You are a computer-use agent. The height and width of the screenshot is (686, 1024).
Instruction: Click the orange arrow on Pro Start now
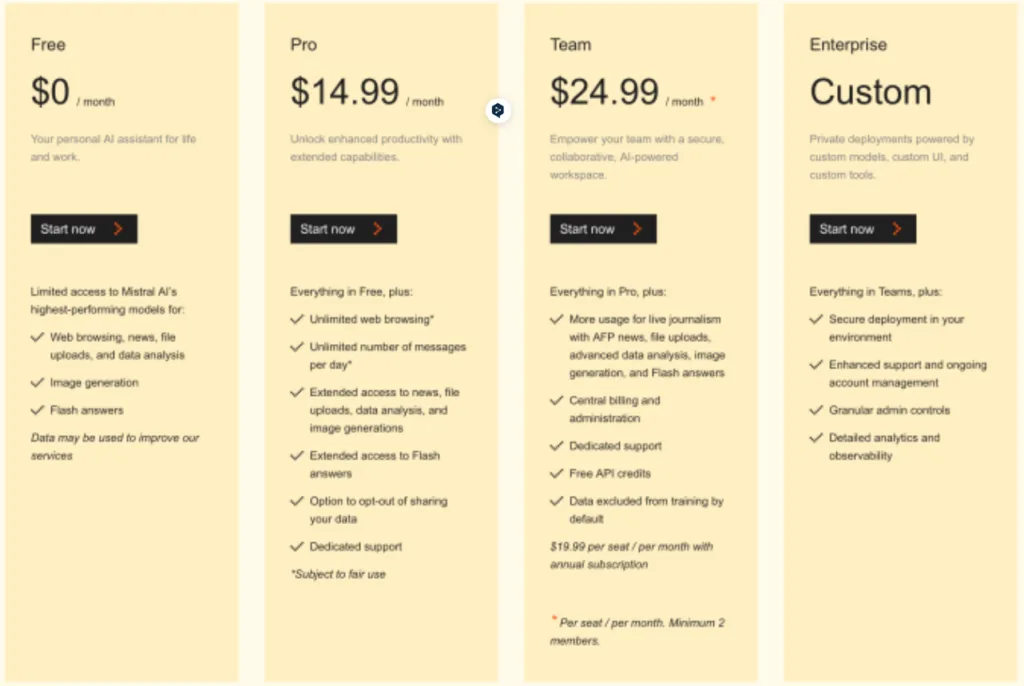coord(377,229)
